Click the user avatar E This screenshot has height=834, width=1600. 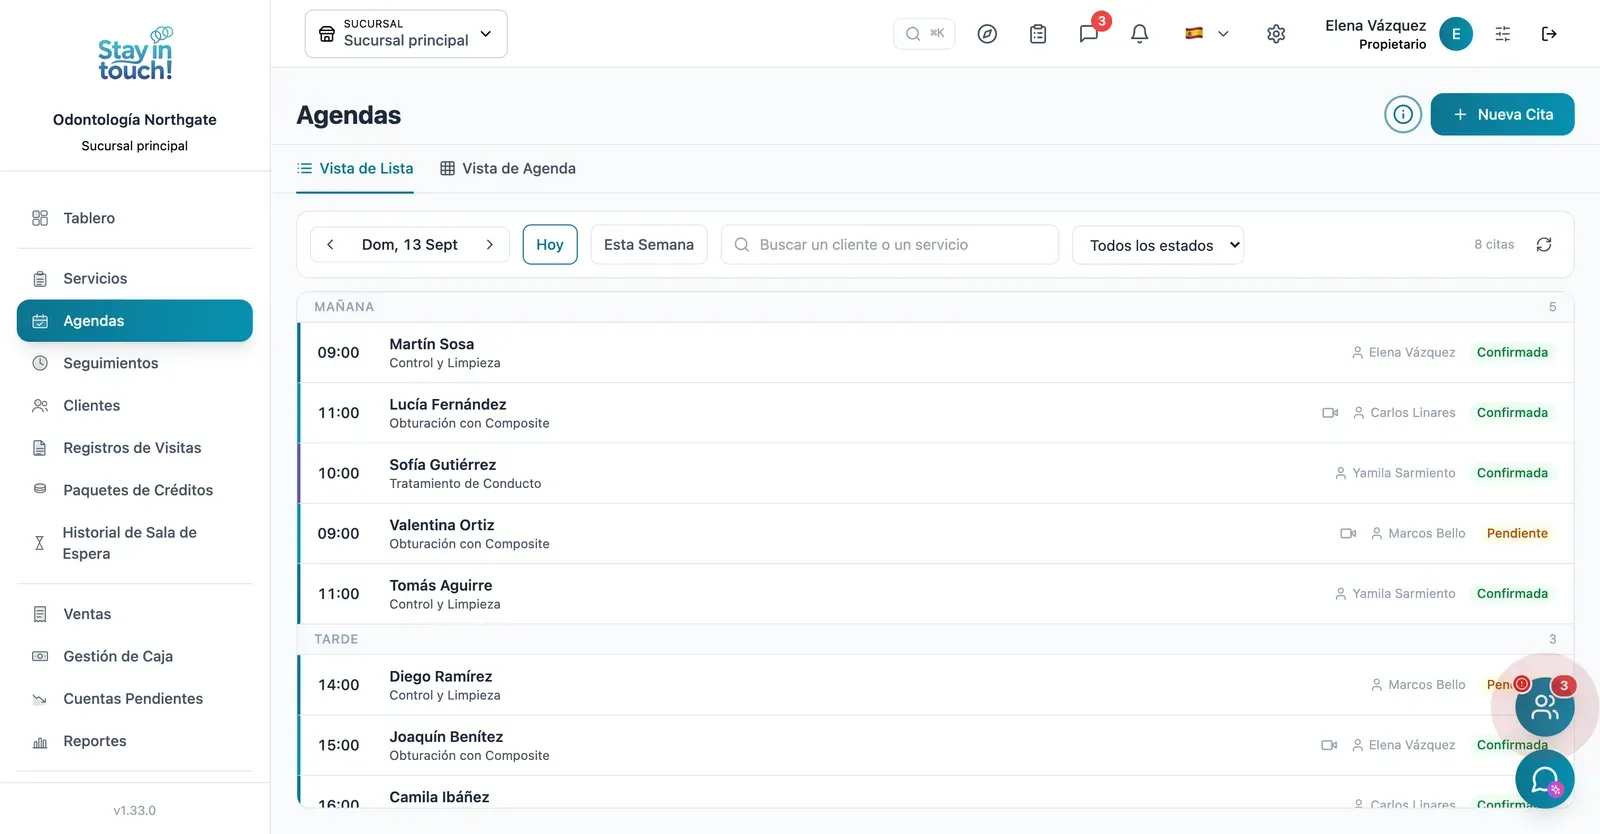tap(1456, 34)
